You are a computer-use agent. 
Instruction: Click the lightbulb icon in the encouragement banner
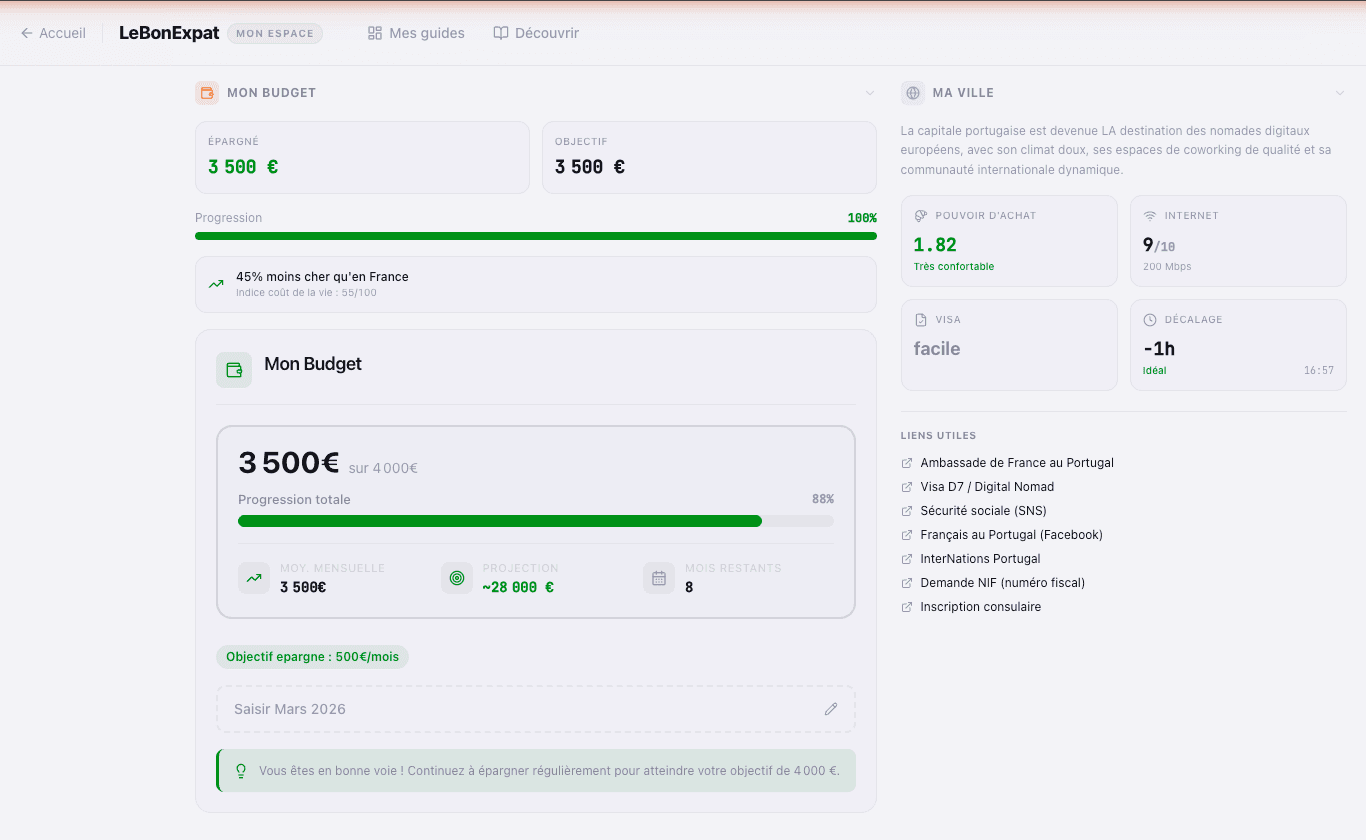tap(240, 770)
